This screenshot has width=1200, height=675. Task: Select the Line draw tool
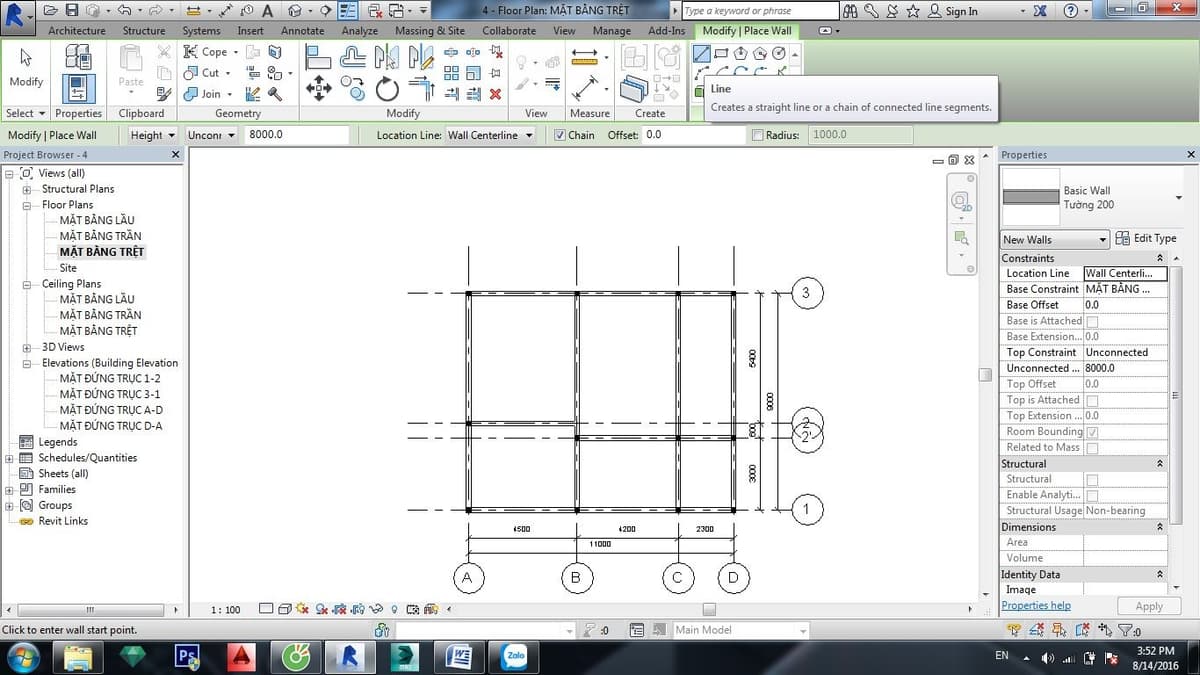click(x=701, y=54)
